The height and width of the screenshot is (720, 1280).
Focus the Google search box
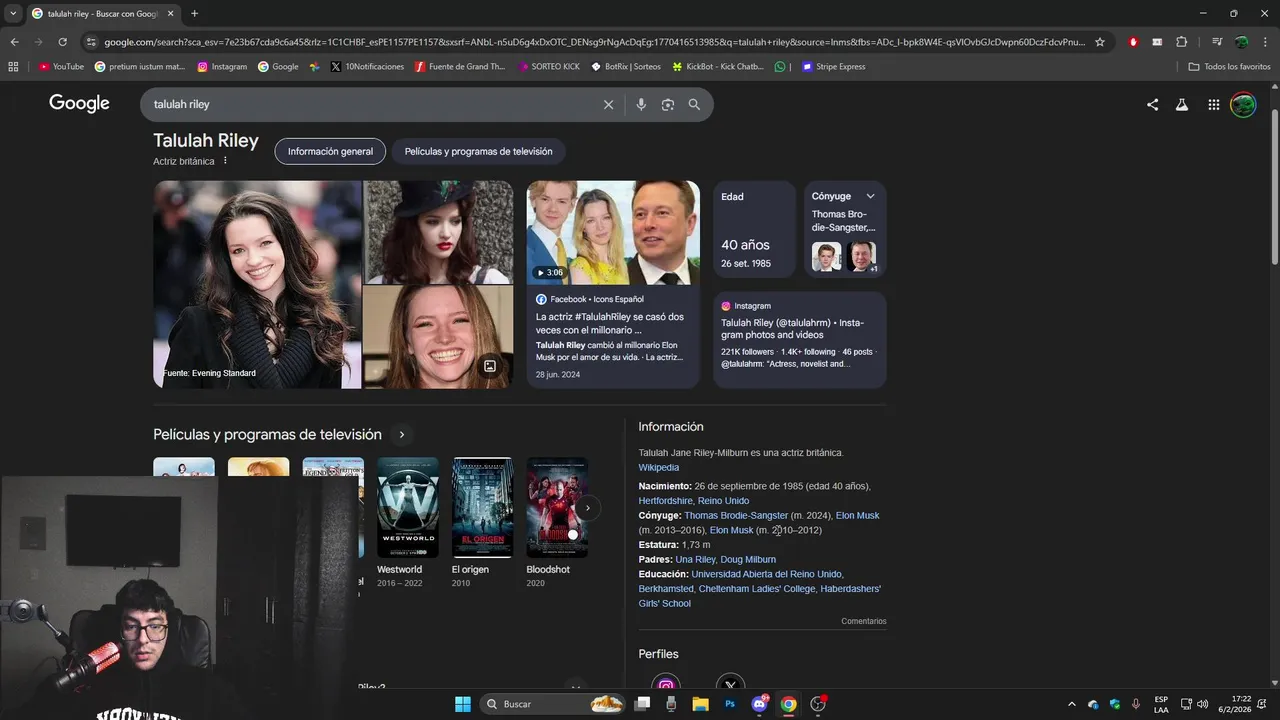(370, 105)
